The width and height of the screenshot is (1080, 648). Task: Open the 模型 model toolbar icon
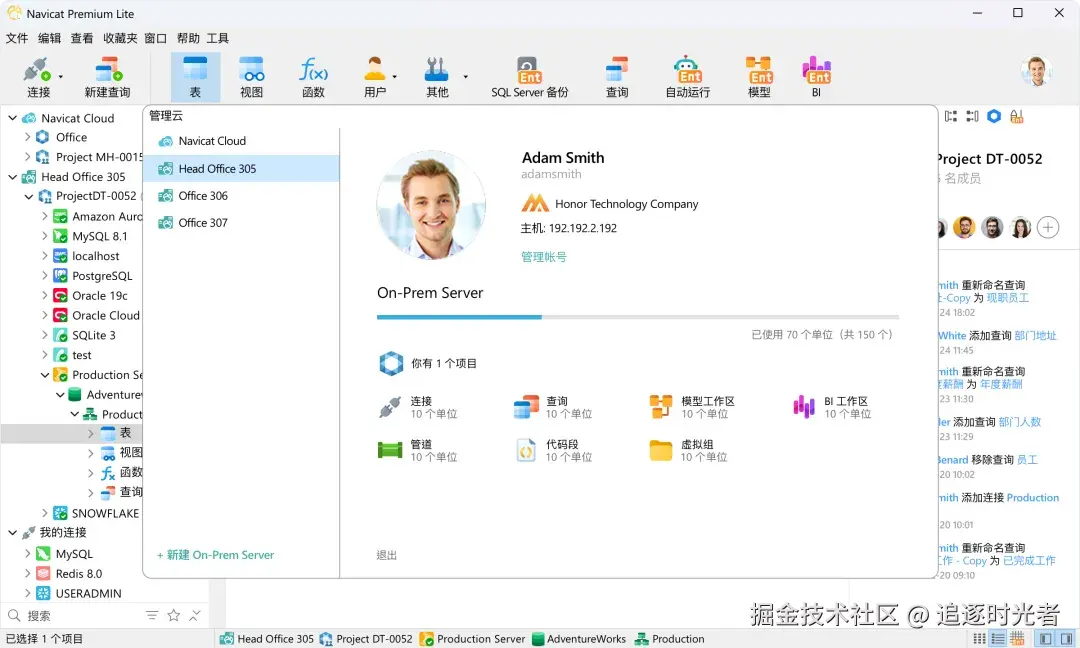(x=759, y=76)
